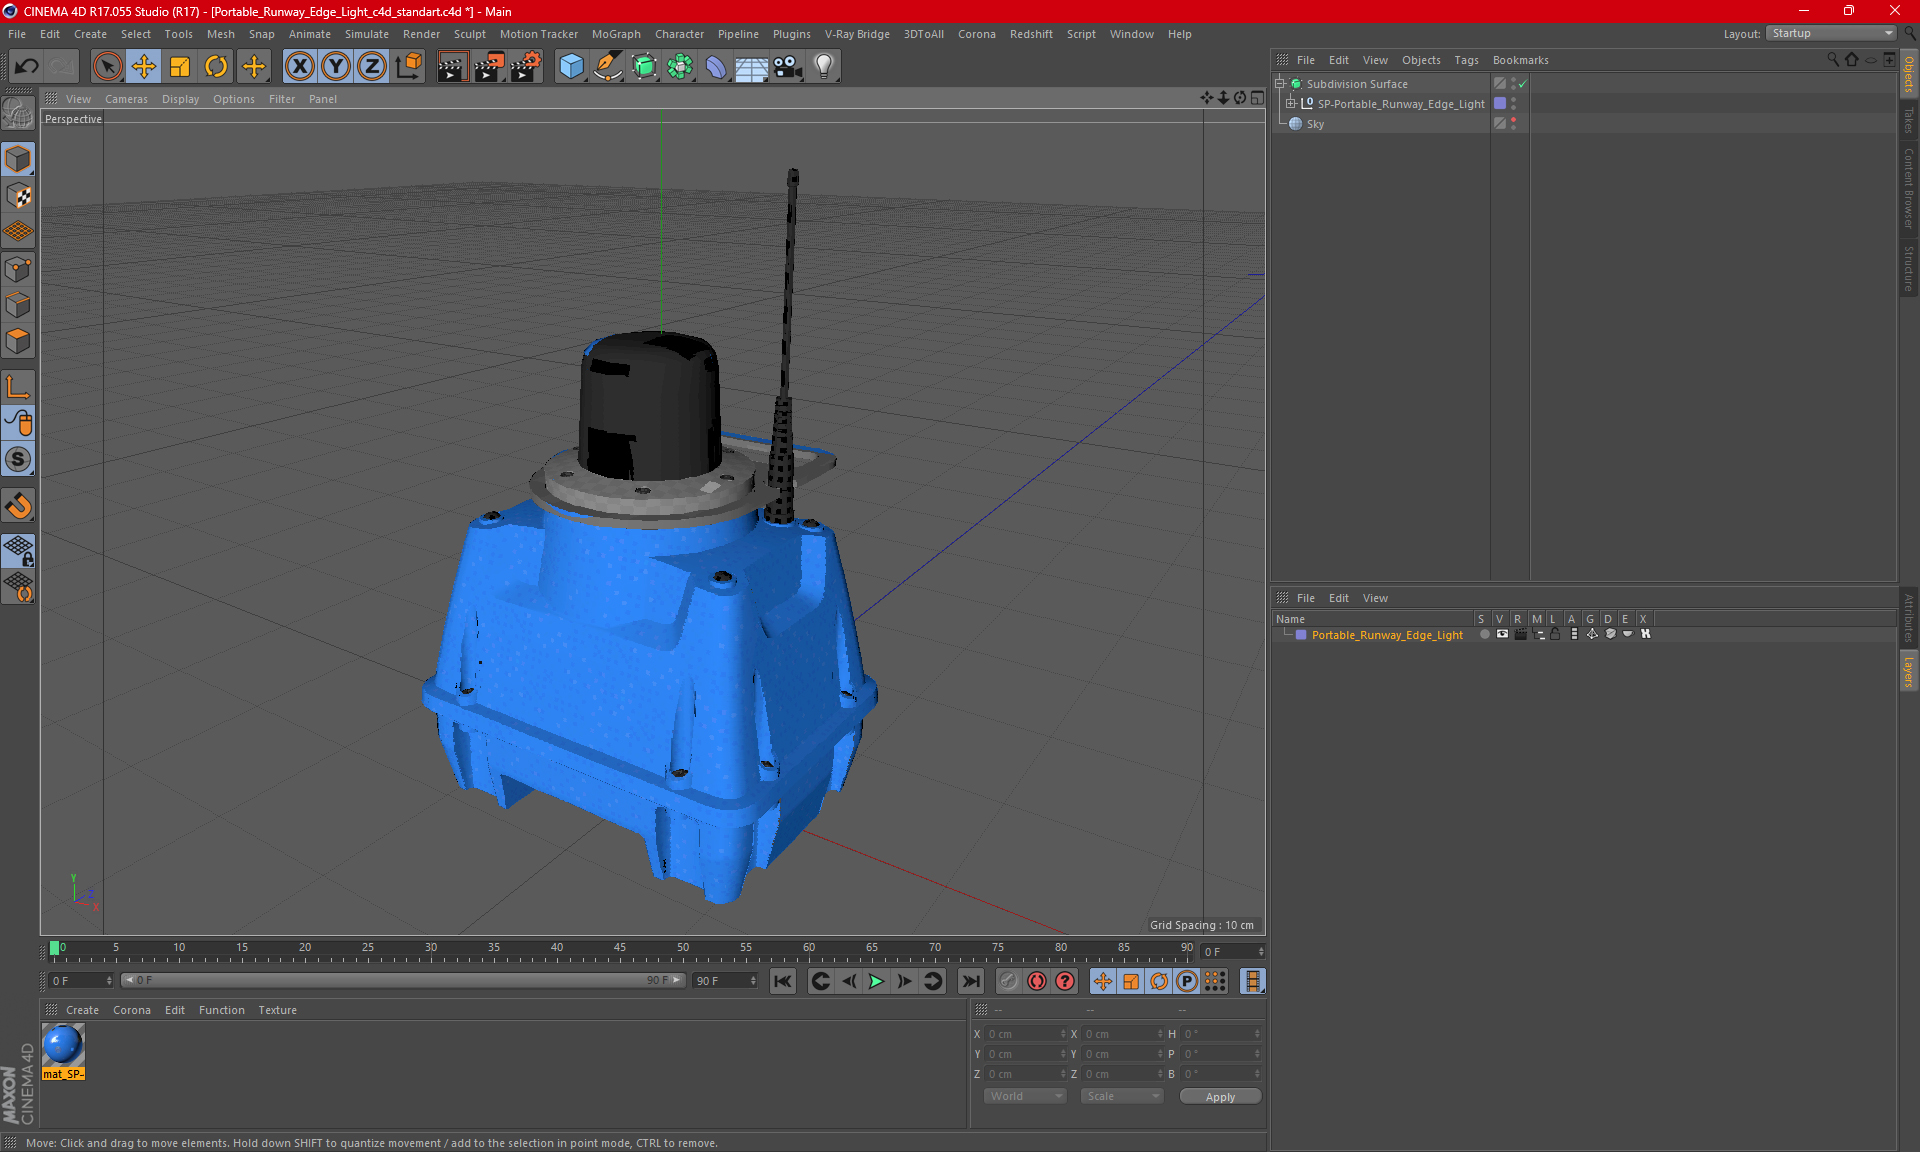Toggle layer solo for Portable_Runway_Edge_Light
This screenshot has height=1152, width=1920.
(x=1484, y=635)
